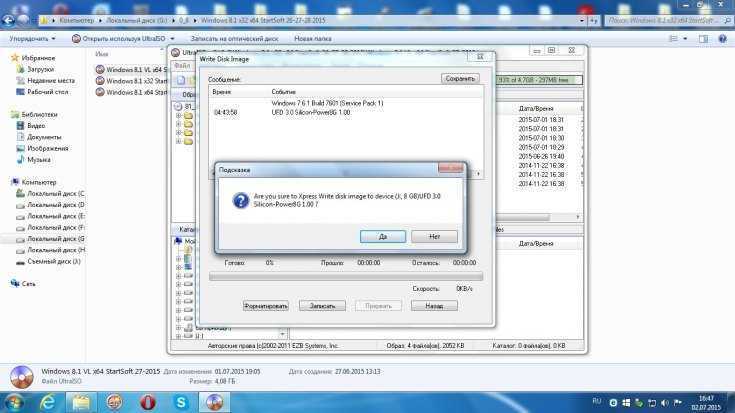Click Открыть используя UltraISO
735x413 pixels.
[123, 39]
